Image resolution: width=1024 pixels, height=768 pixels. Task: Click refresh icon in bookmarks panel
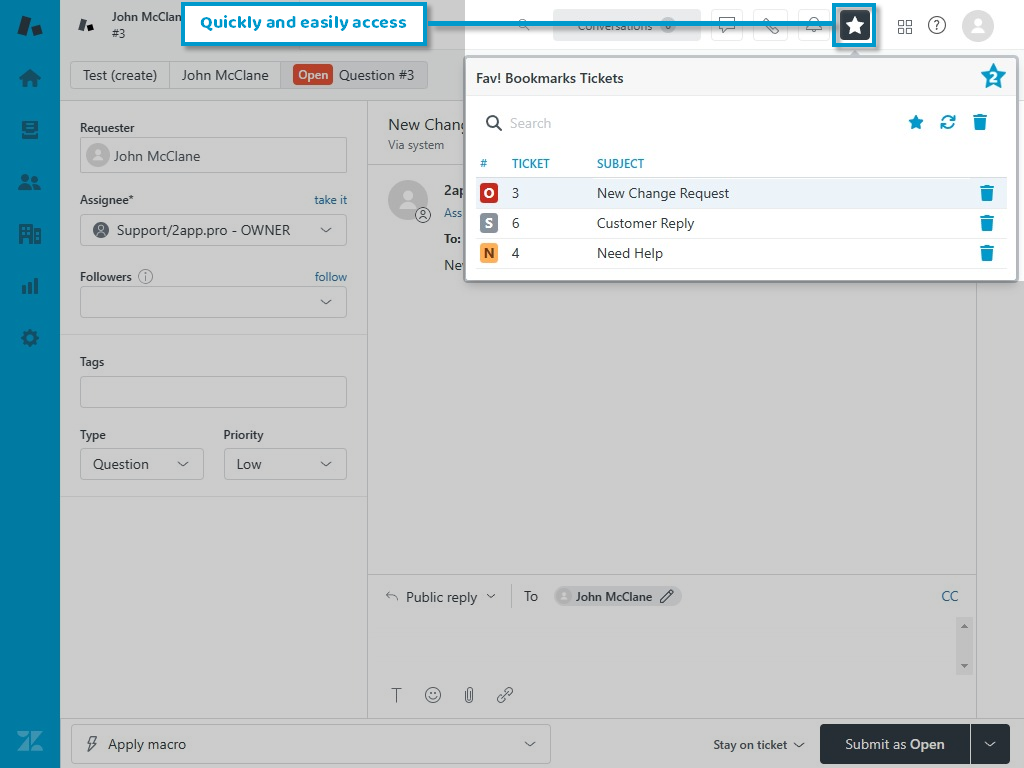(x=948, y=122)
